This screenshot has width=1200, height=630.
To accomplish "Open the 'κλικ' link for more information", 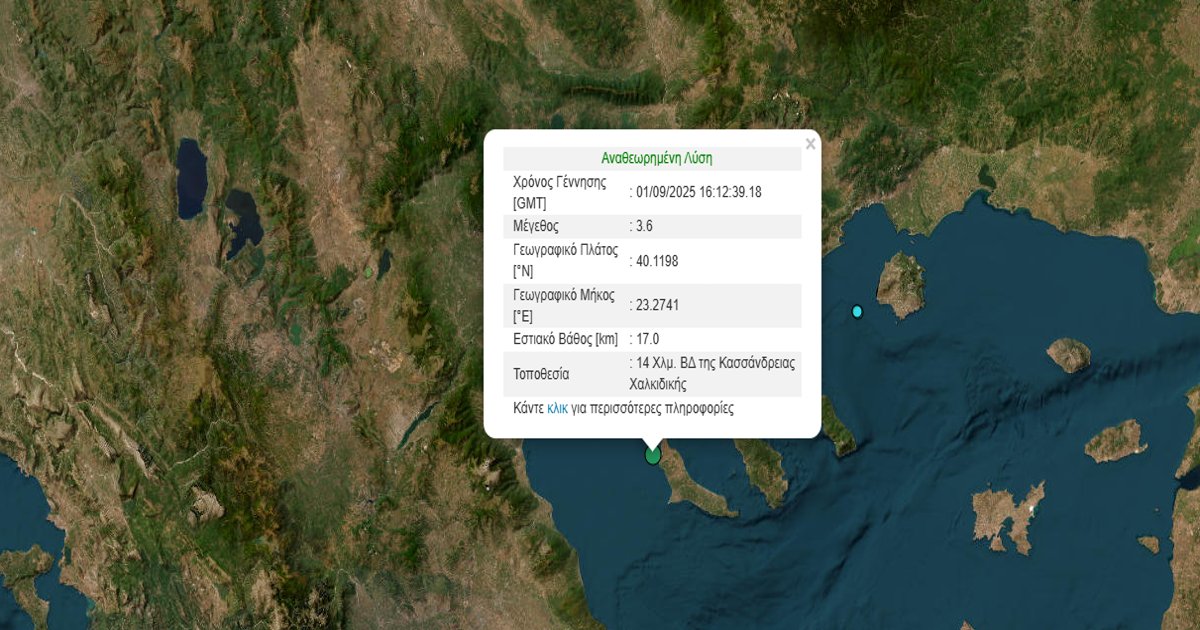I will pos(557,409).
